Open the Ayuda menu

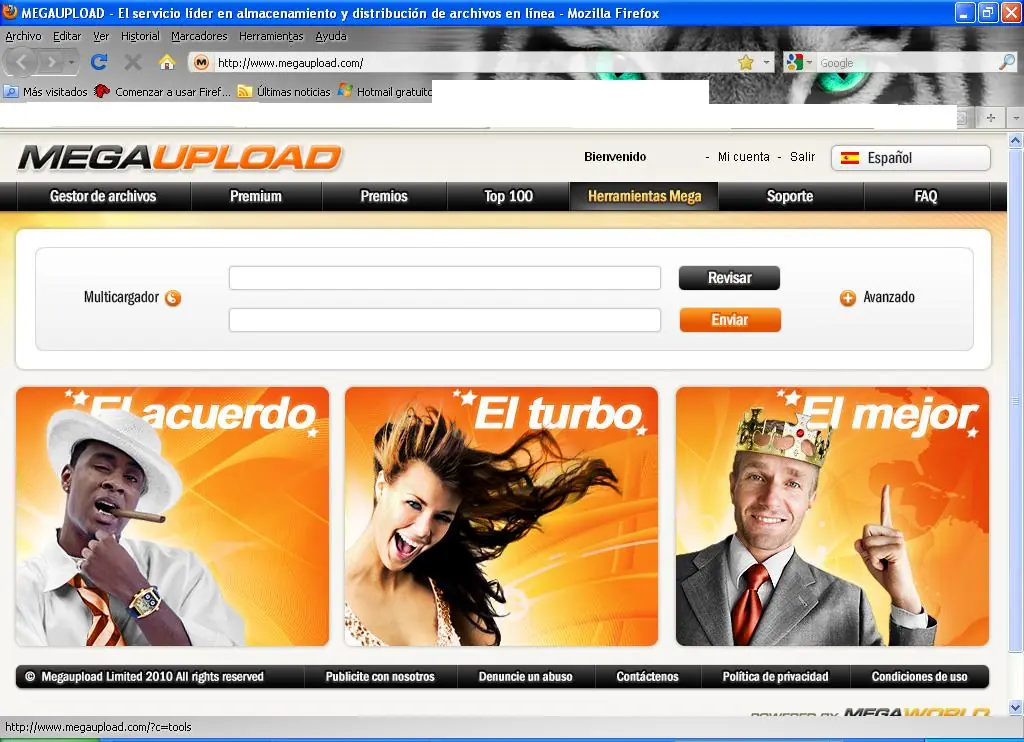click(x=330, y=36)
